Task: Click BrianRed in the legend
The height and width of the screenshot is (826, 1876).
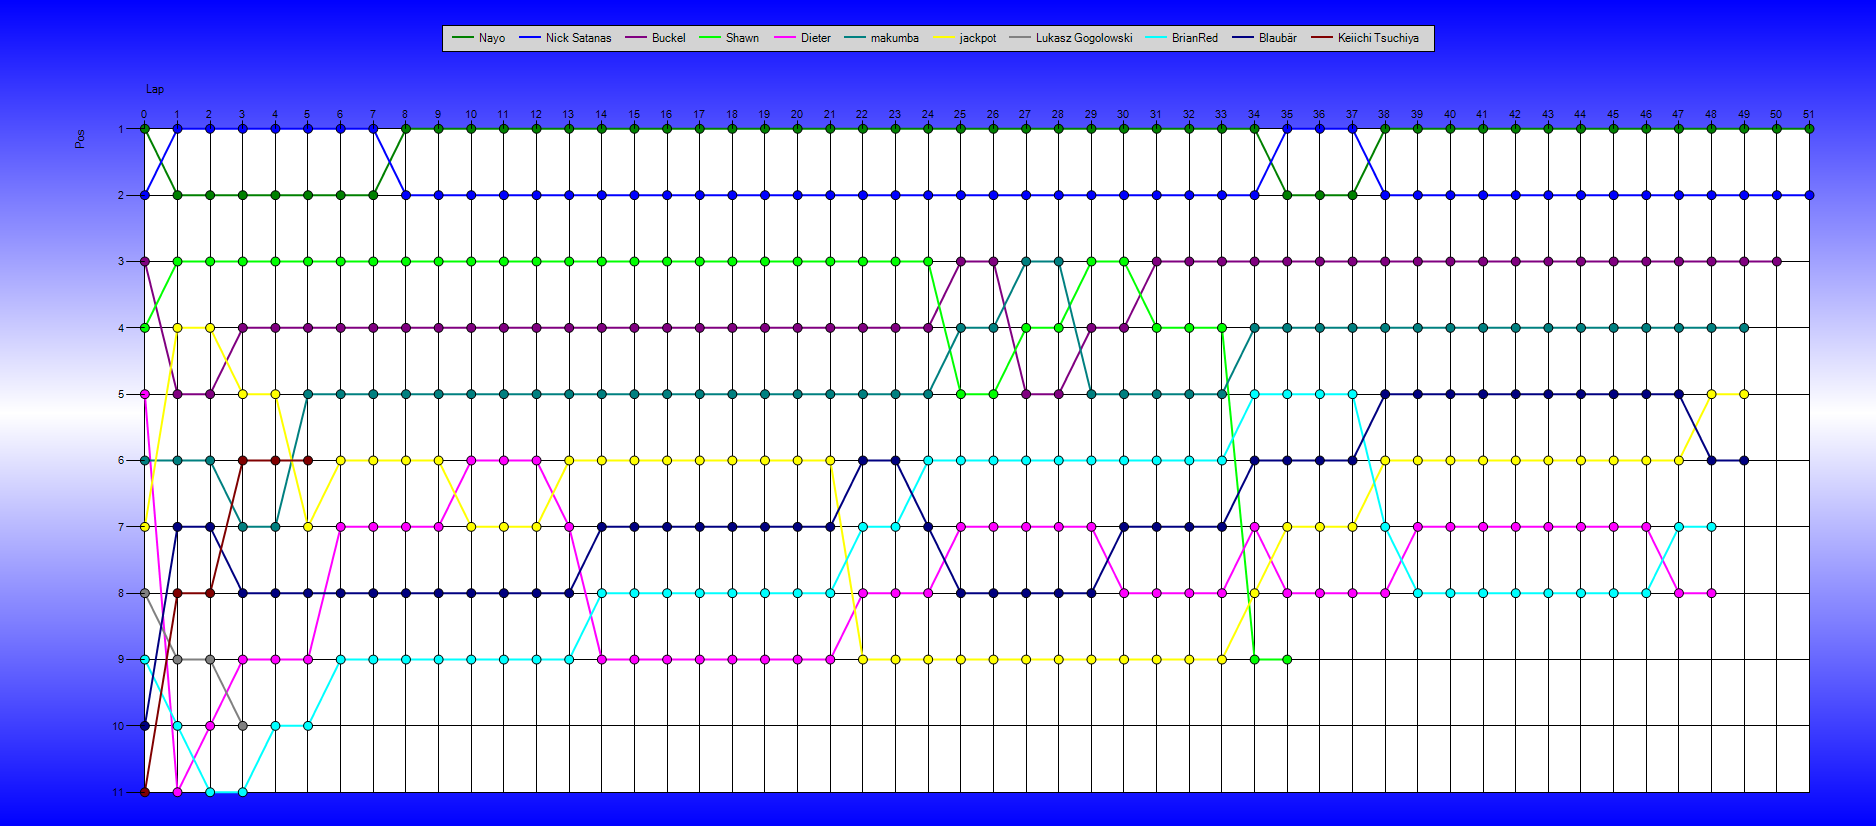Action: [x=1181, y=38]
